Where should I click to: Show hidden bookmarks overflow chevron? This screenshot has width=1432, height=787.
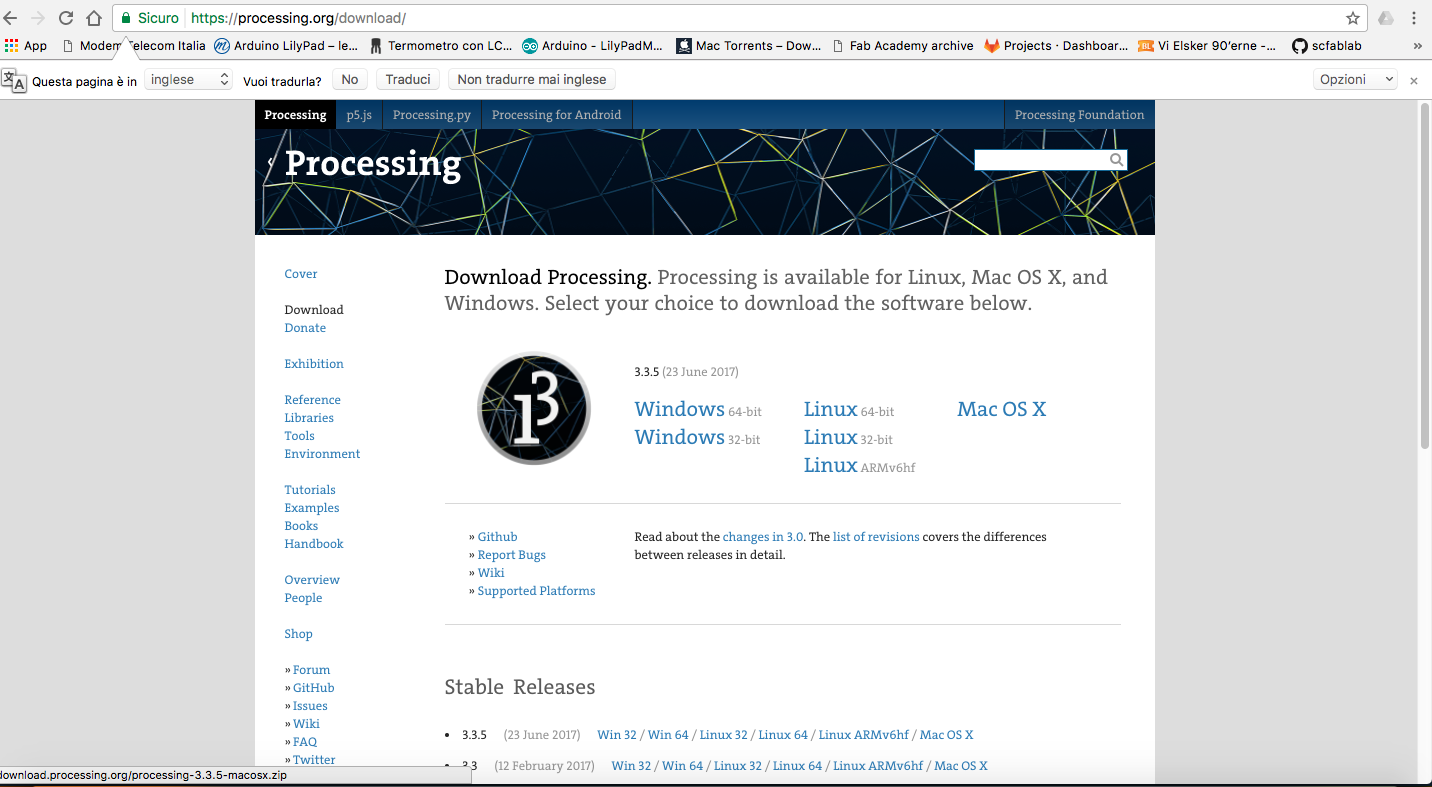pos(1417,46)
